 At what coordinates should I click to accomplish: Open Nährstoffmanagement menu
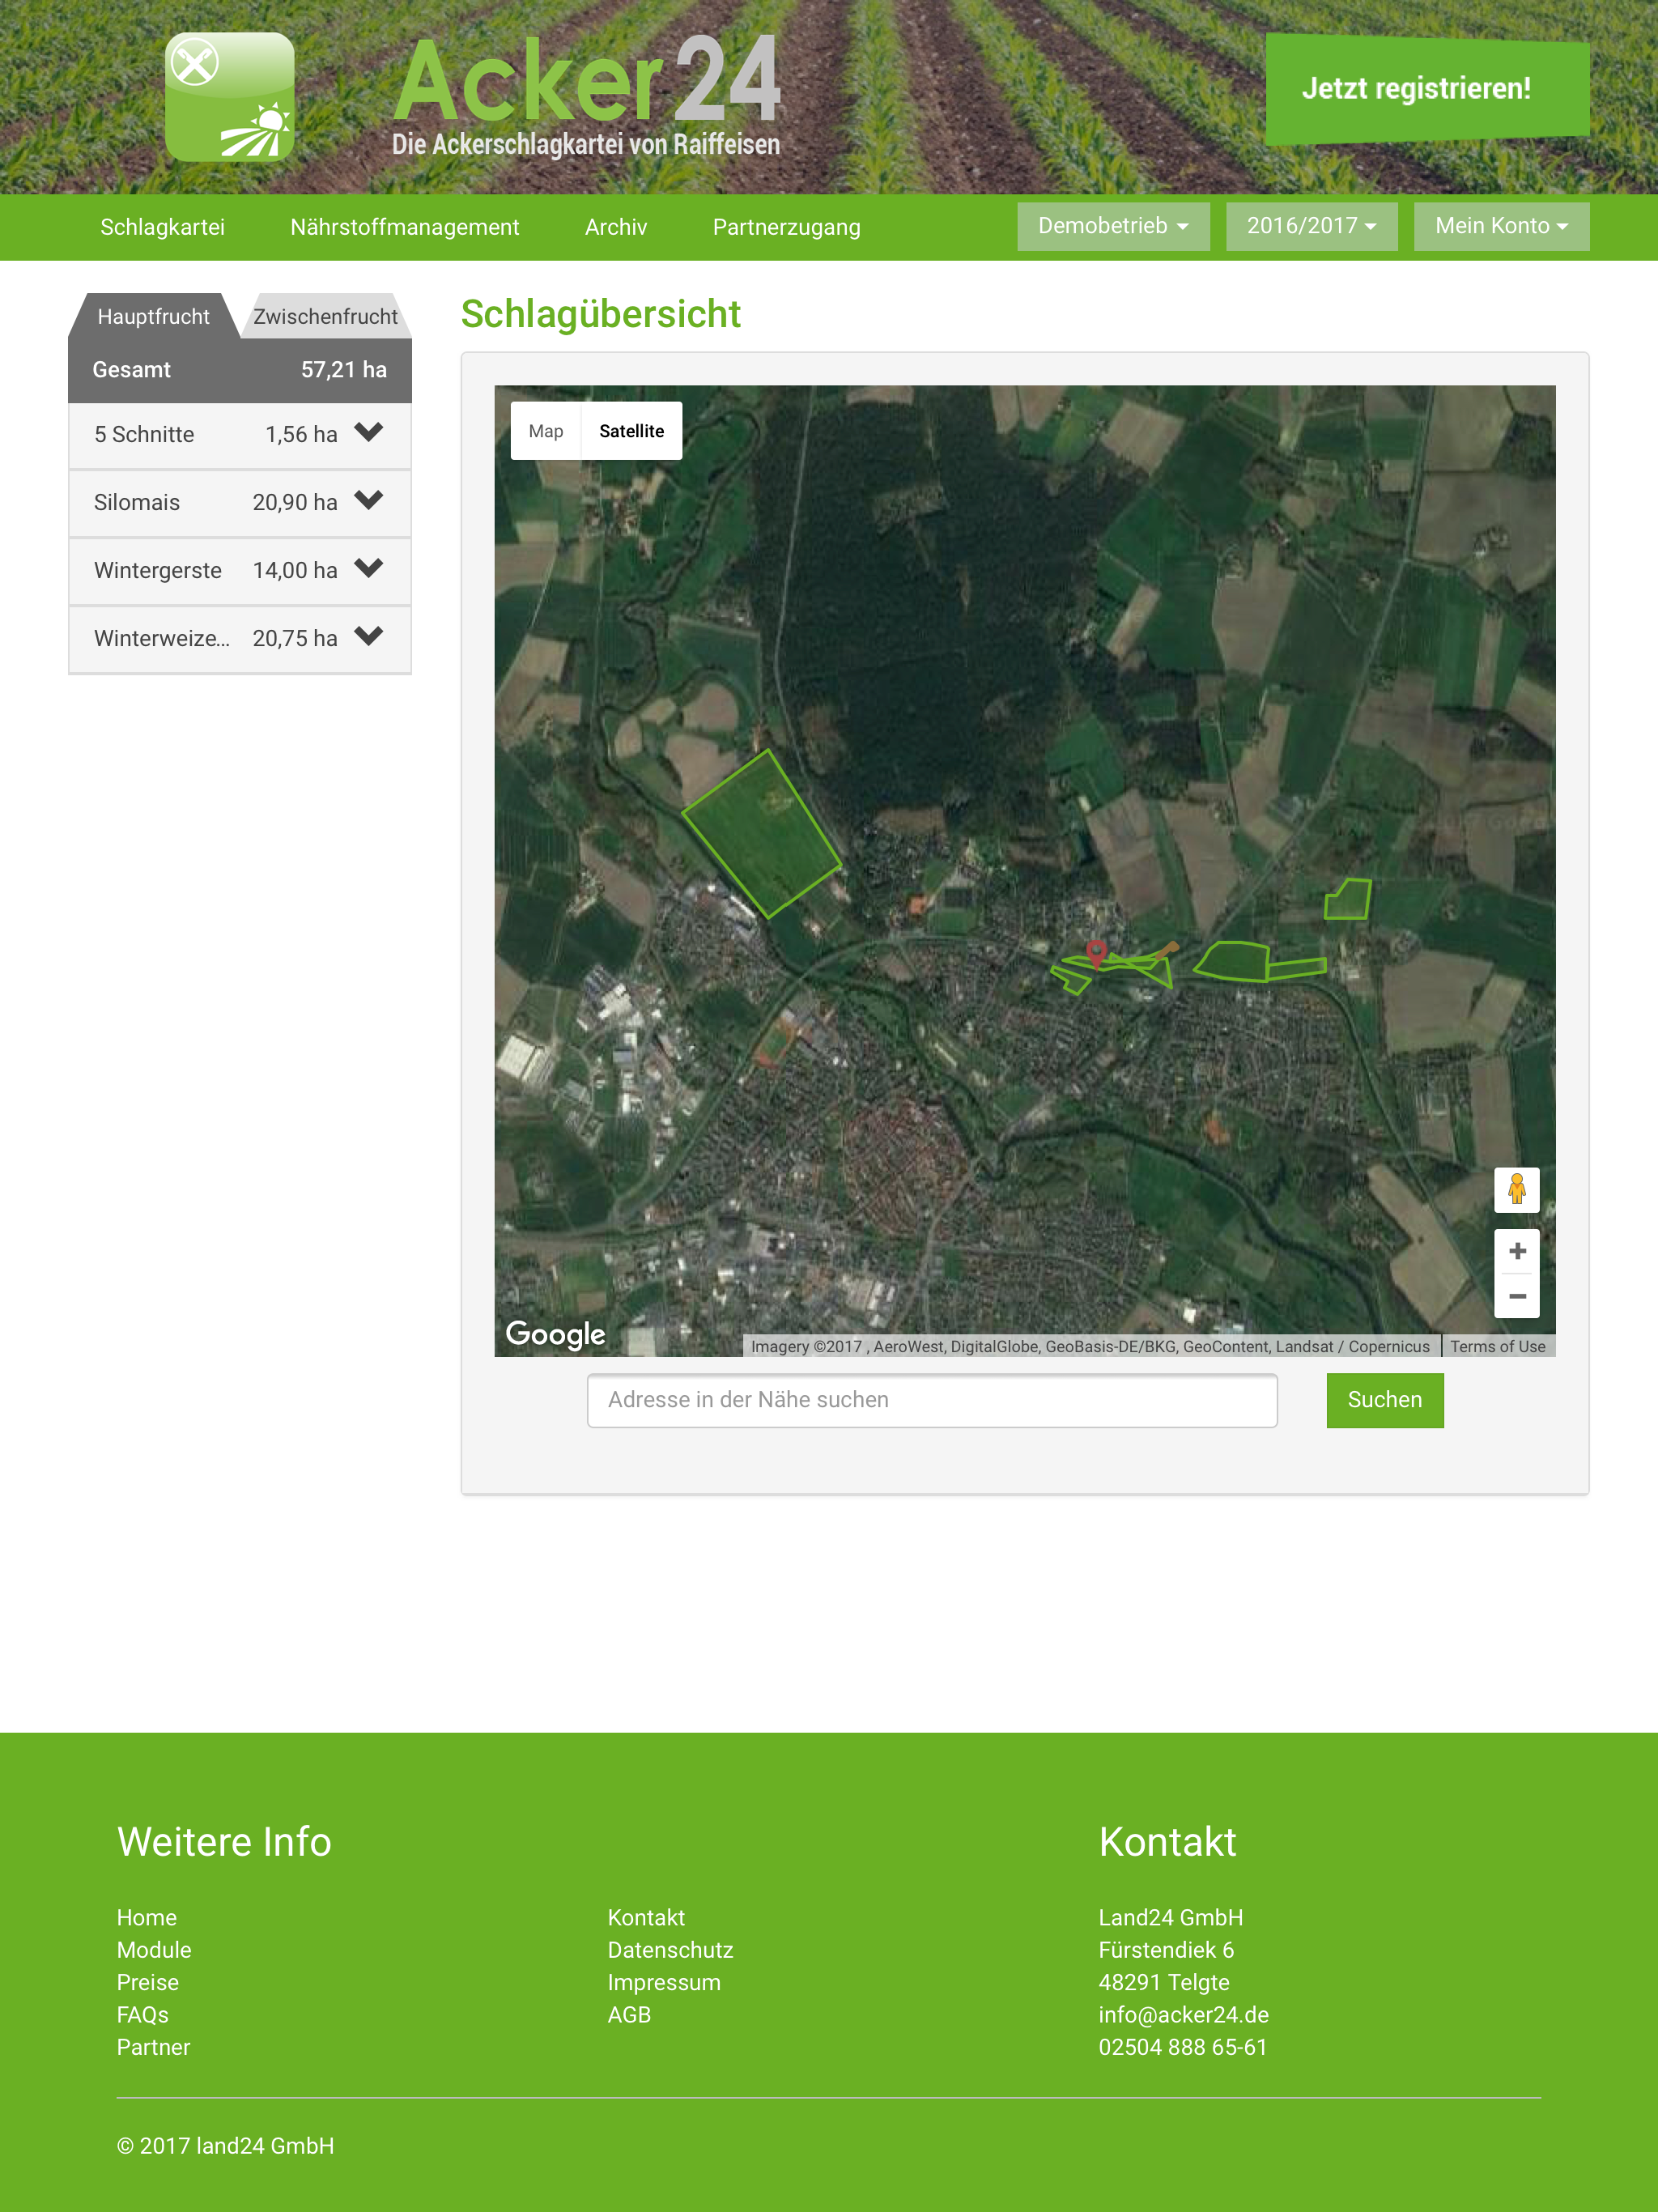pyautogui.click(x=405, y=227)
